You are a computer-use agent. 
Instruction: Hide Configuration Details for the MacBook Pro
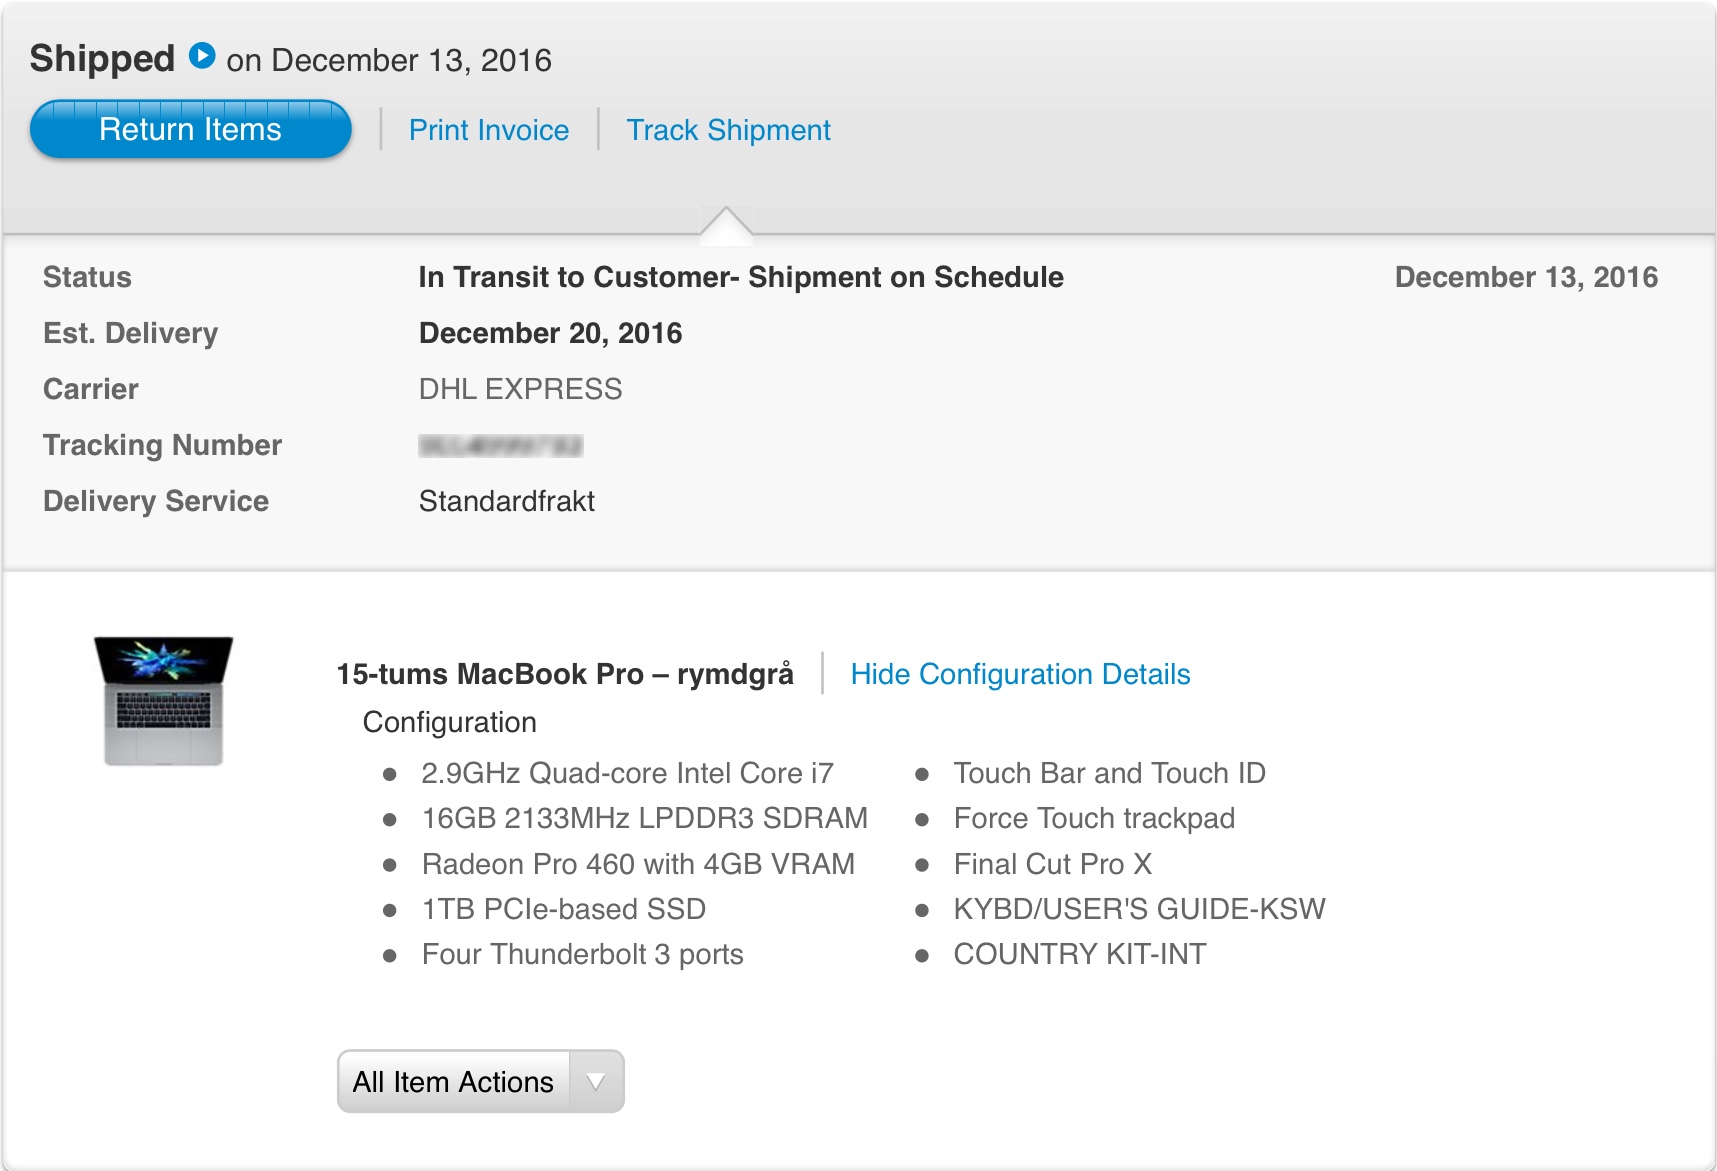(x=1020, y=674)
